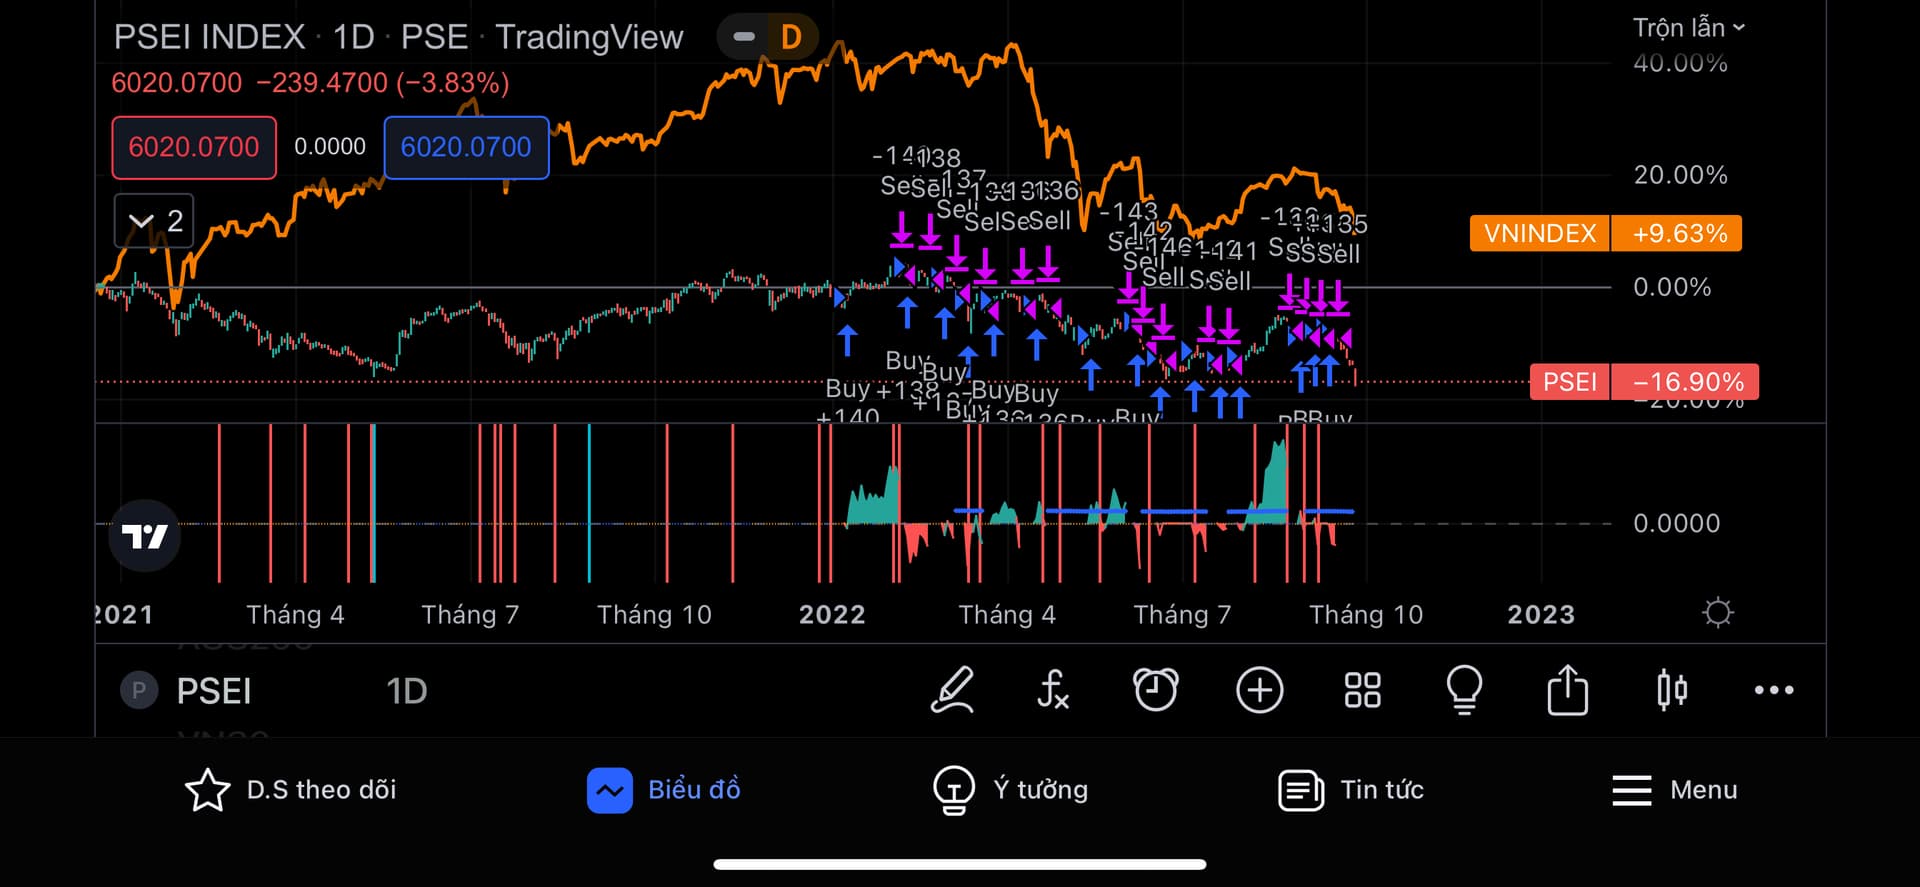Open the Tin tức news tab

1351,790
